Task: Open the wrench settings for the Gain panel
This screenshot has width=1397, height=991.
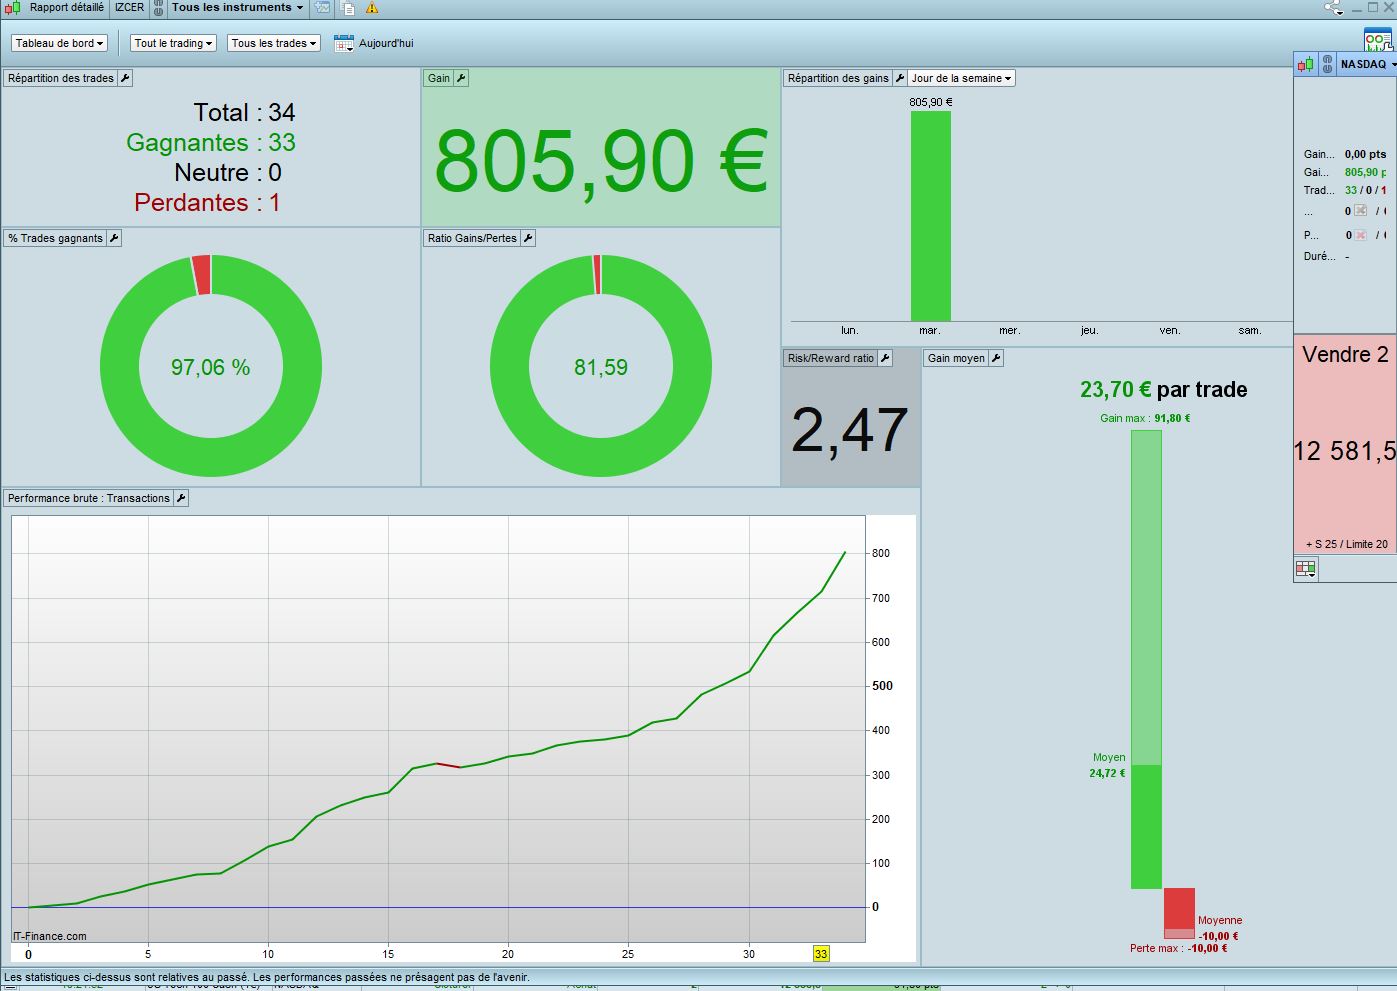Action: tap(461, 78)
